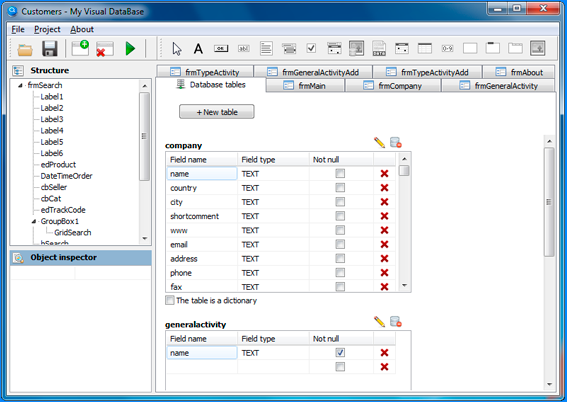
Task: Open project with the folder icon
Action: (x=25, y=49)
